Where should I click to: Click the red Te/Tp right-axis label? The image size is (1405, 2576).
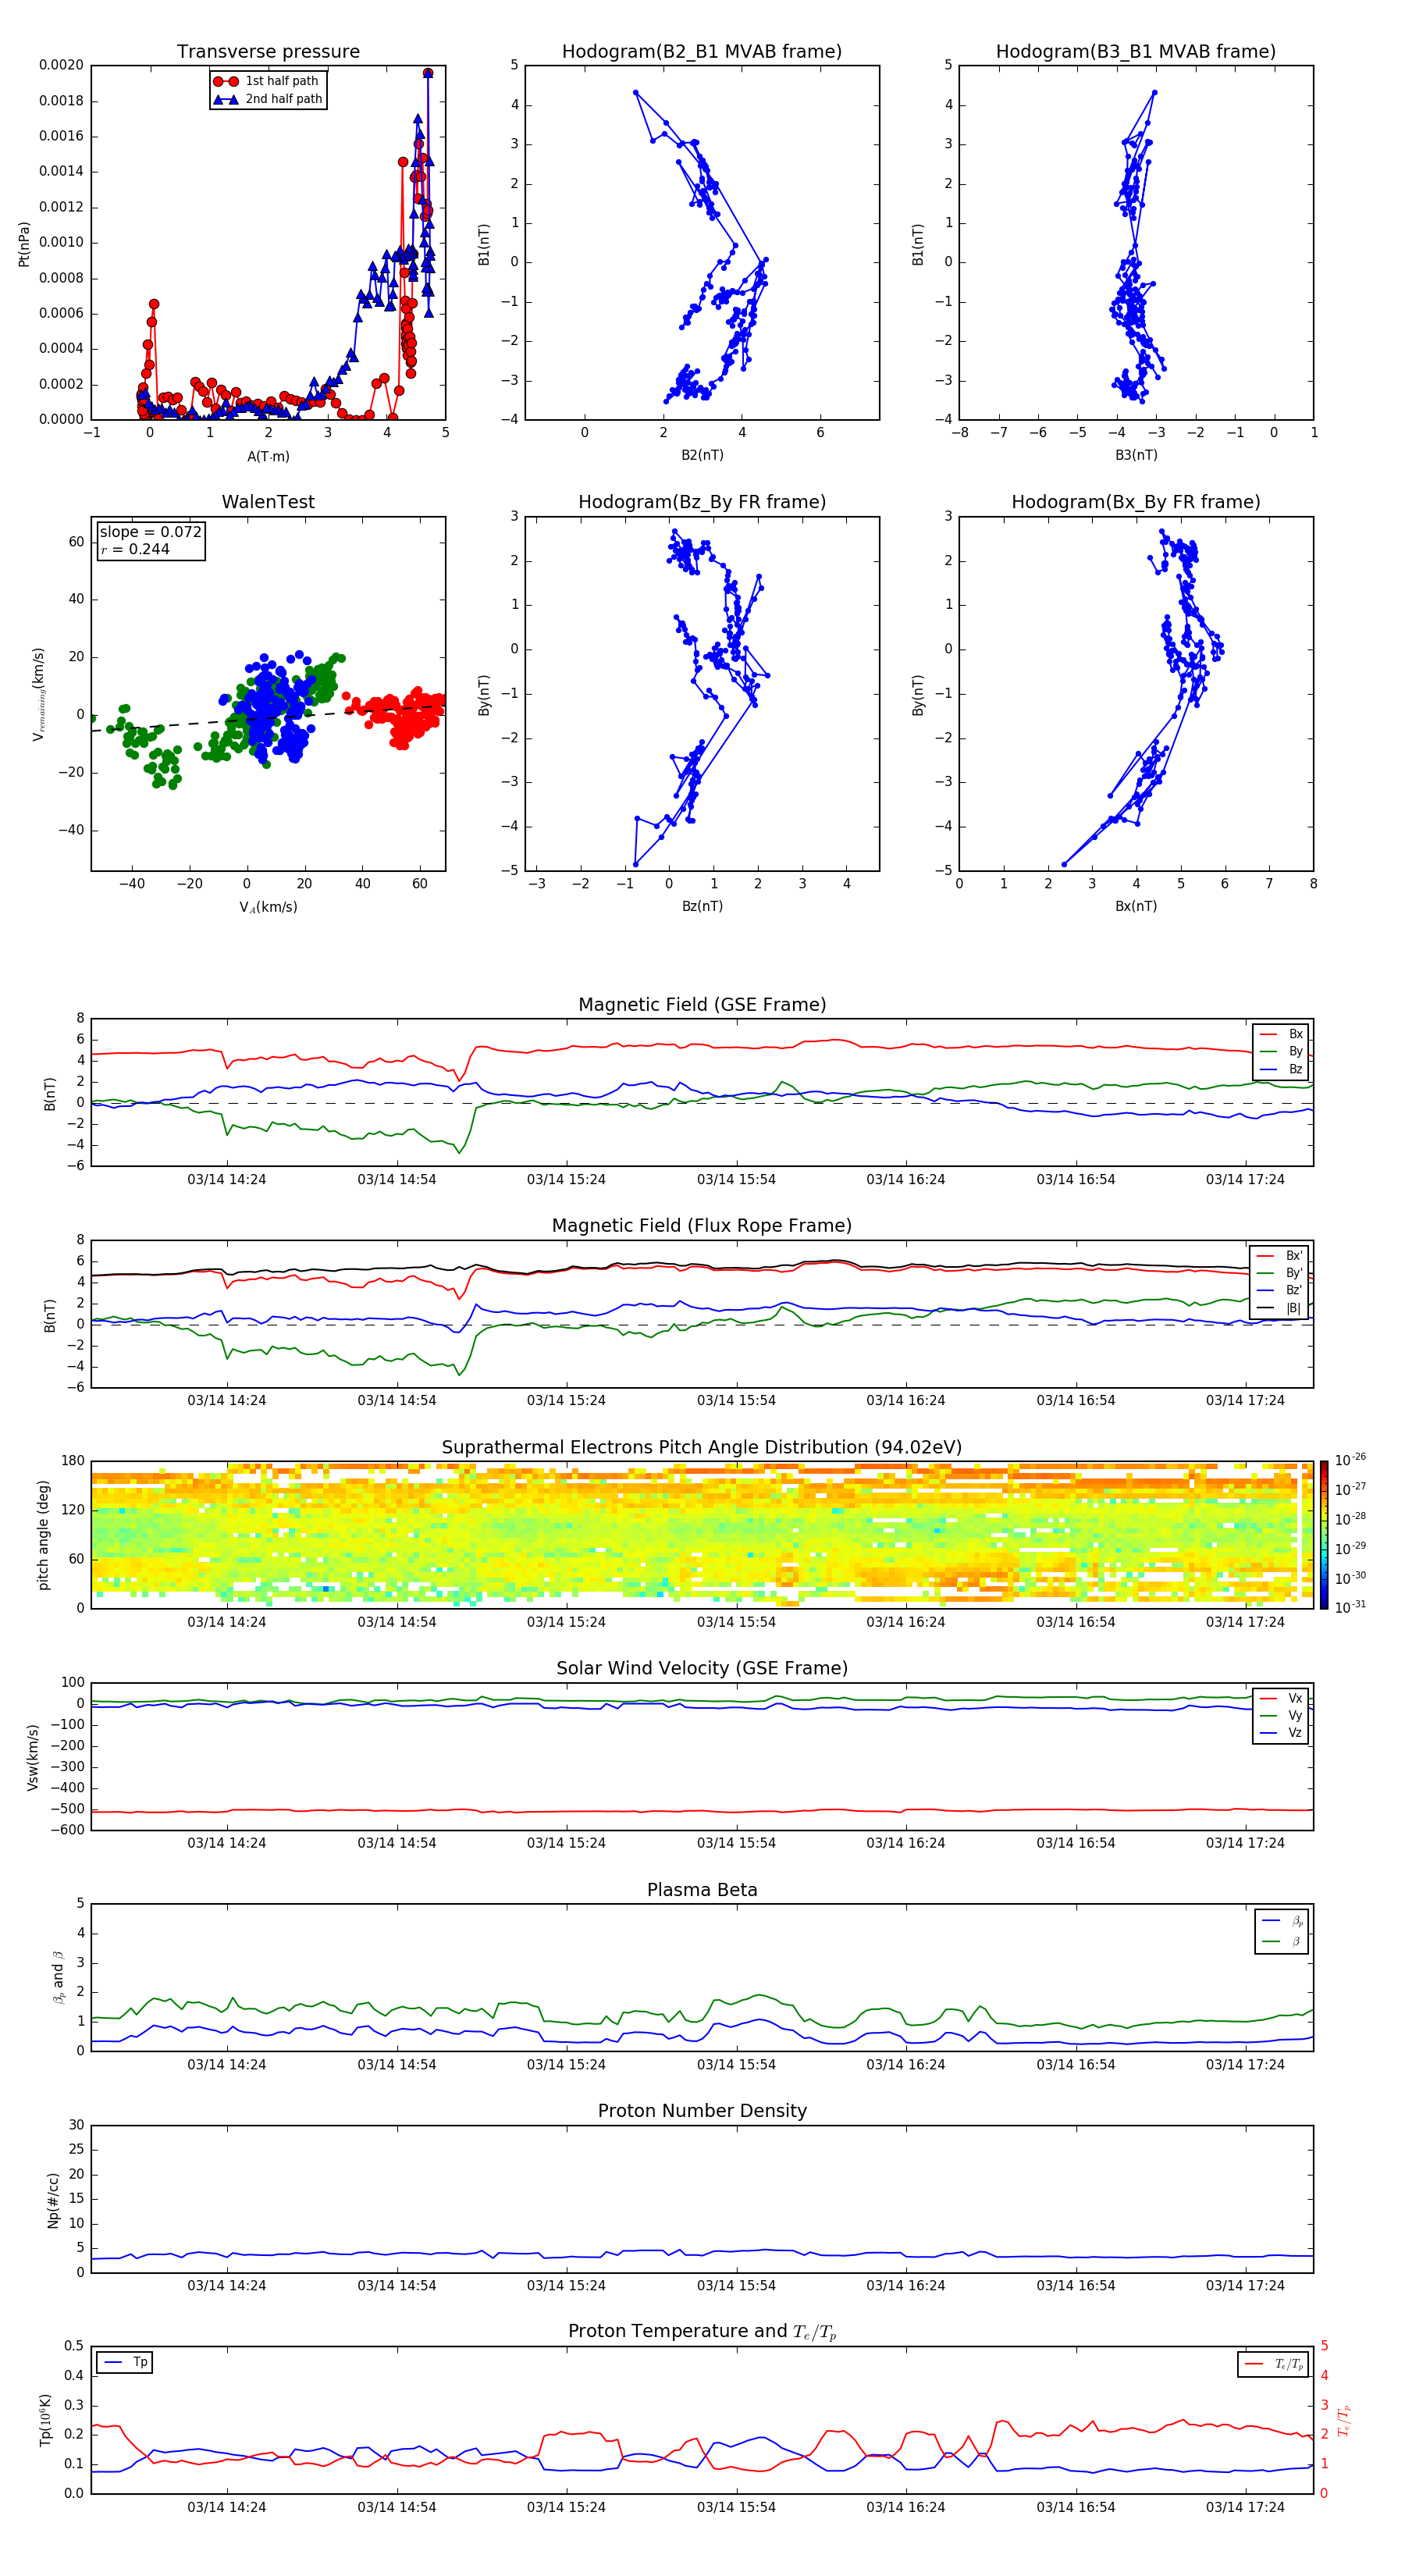(x=1344, y=2420)
